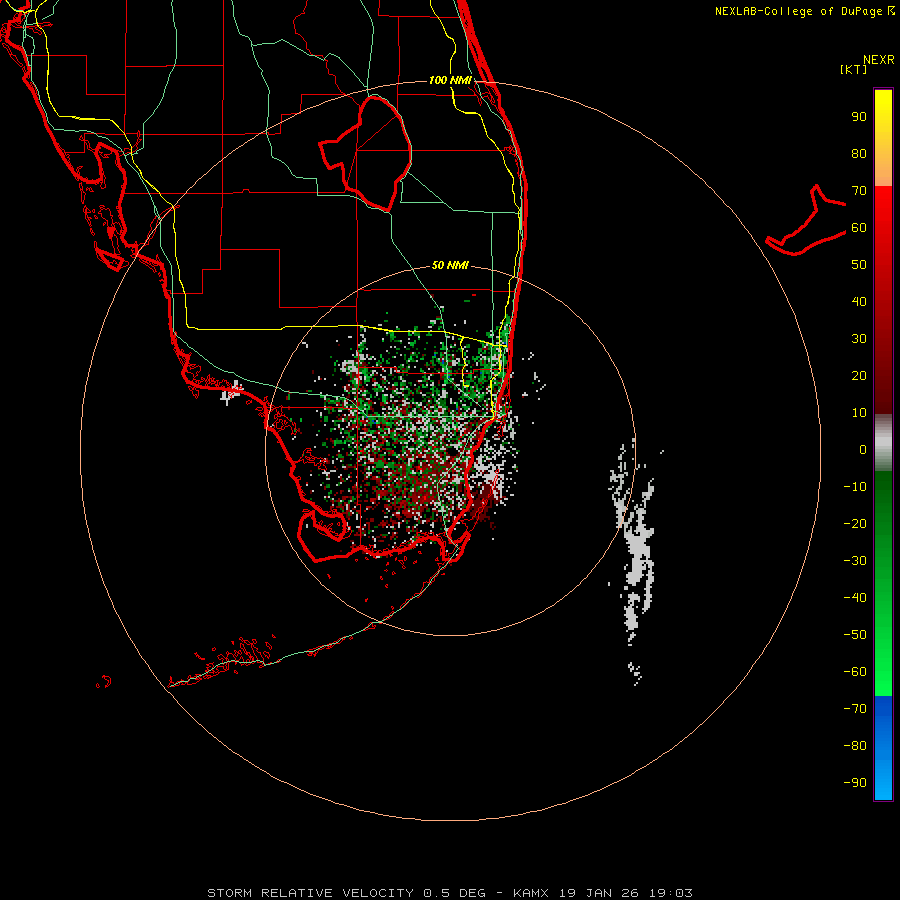This screenshot has height=900, width=900.
Task: Select the positive 10 knot scale label
Action: 859,413
